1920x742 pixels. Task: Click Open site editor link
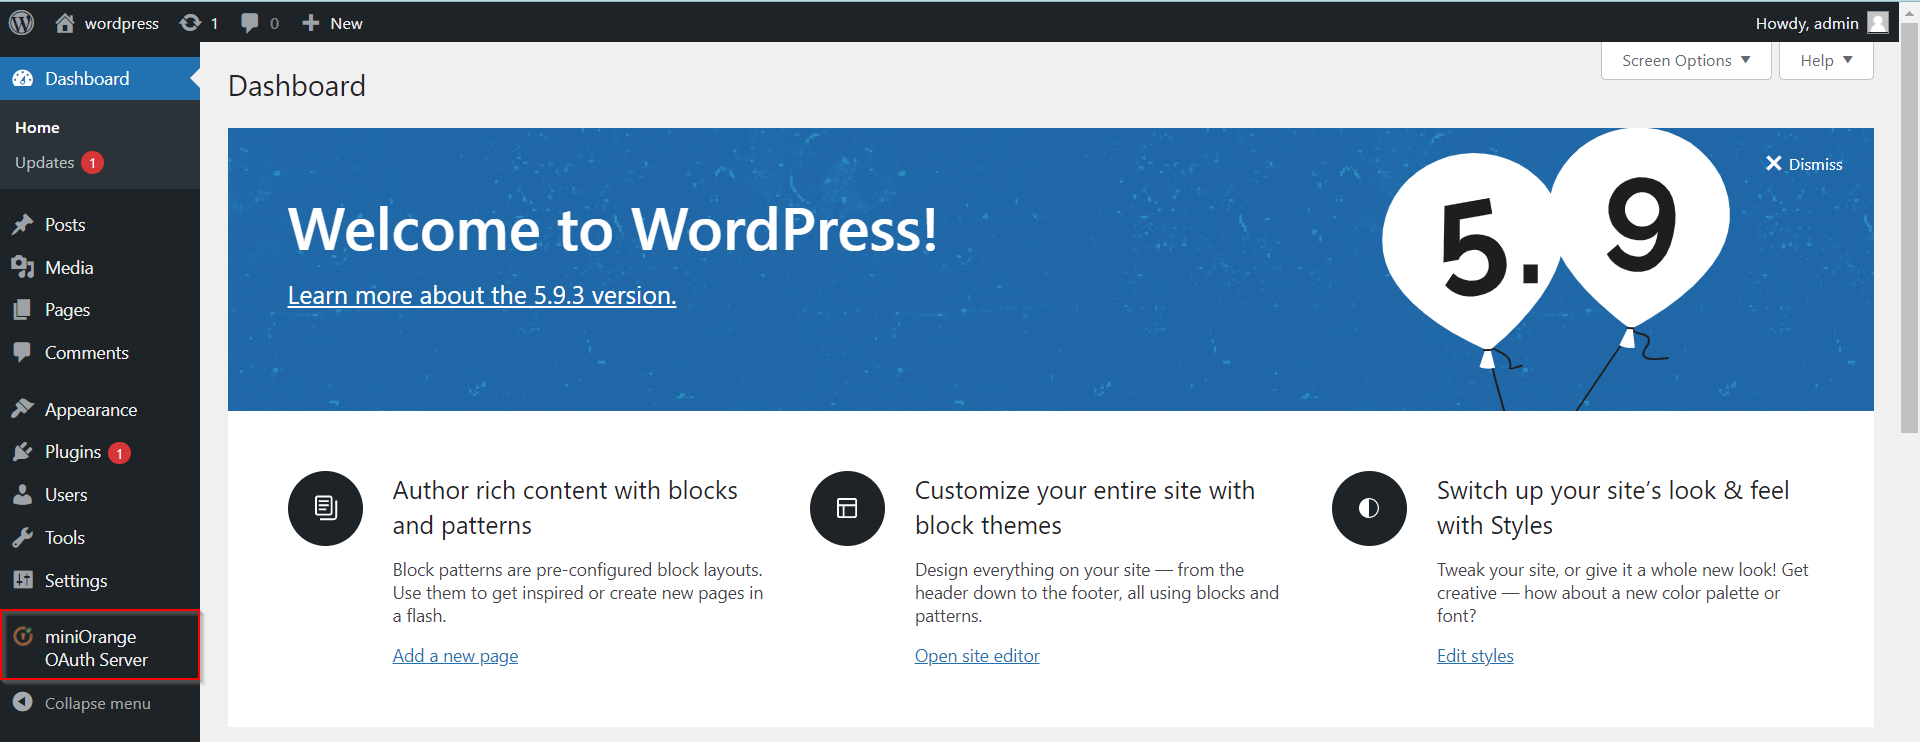point(977,656)
